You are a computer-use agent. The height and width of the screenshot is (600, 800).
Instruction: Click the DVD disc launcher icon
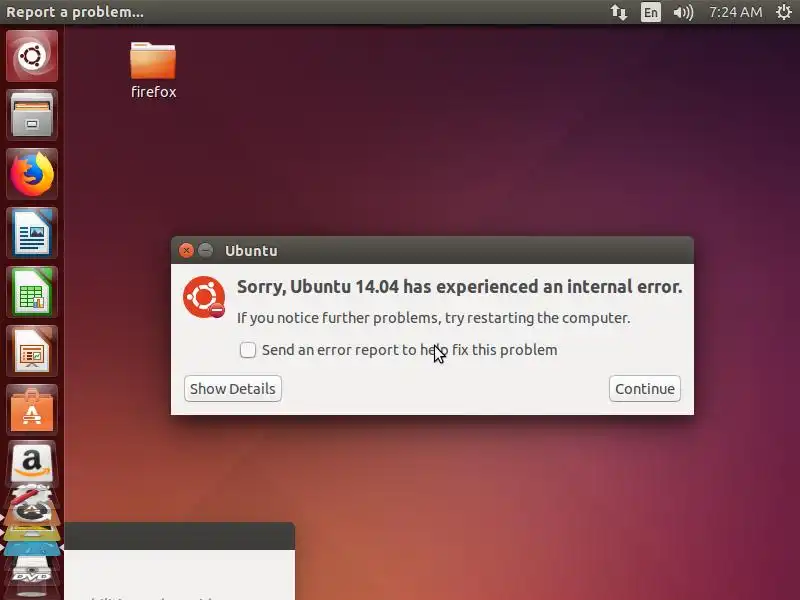32,576
